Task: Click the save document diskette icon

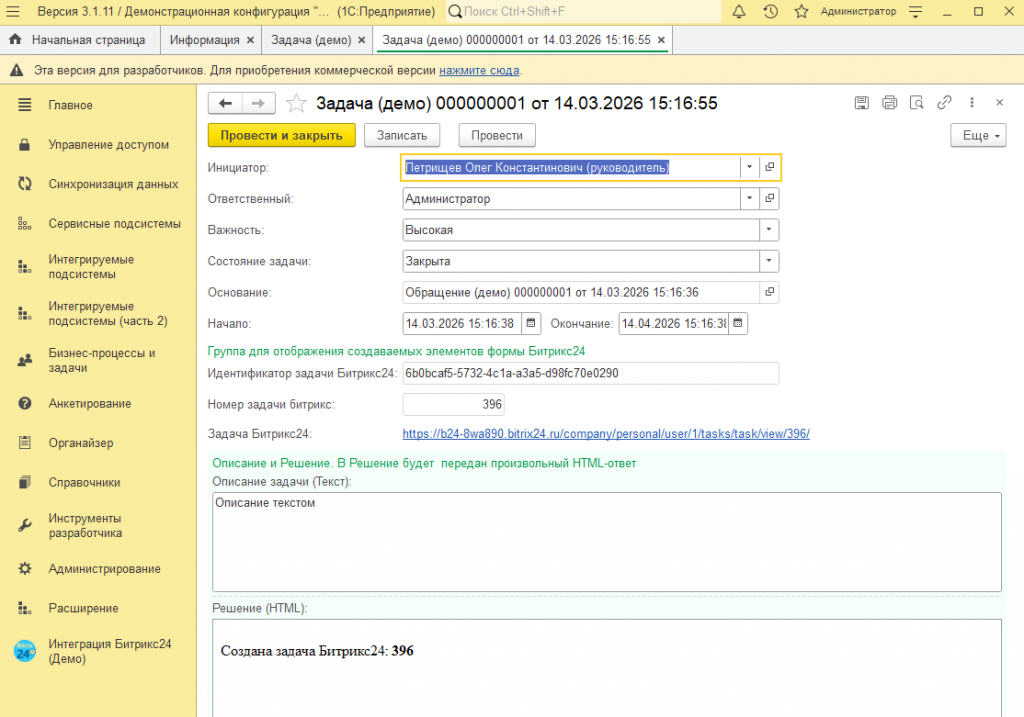Action: click(862, 103)
